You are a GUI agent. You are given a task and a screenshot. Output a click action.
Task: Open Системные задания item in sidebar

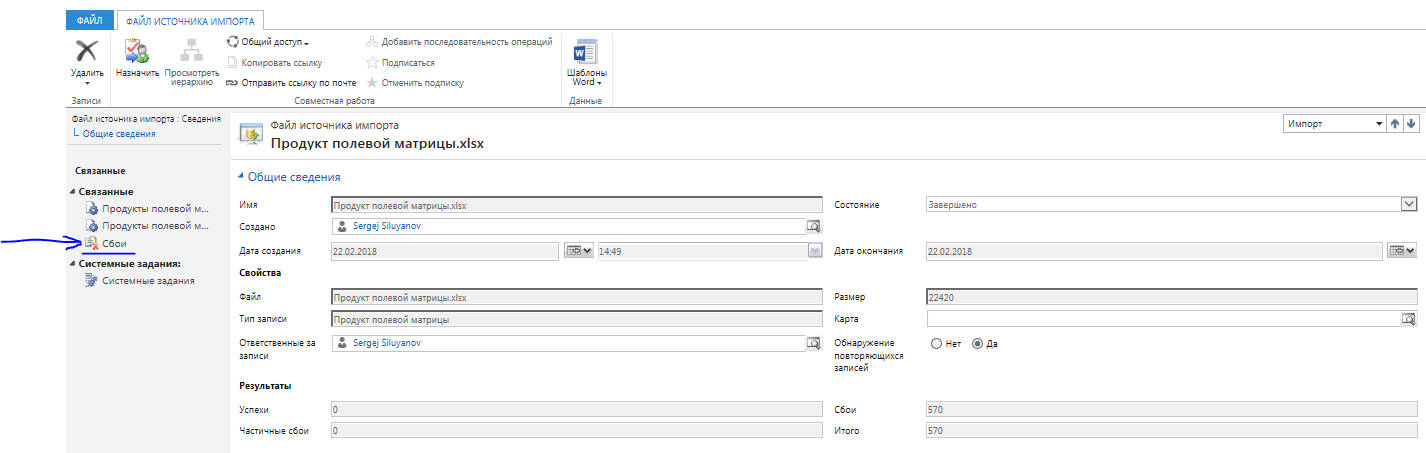click(x=148, y=281)
